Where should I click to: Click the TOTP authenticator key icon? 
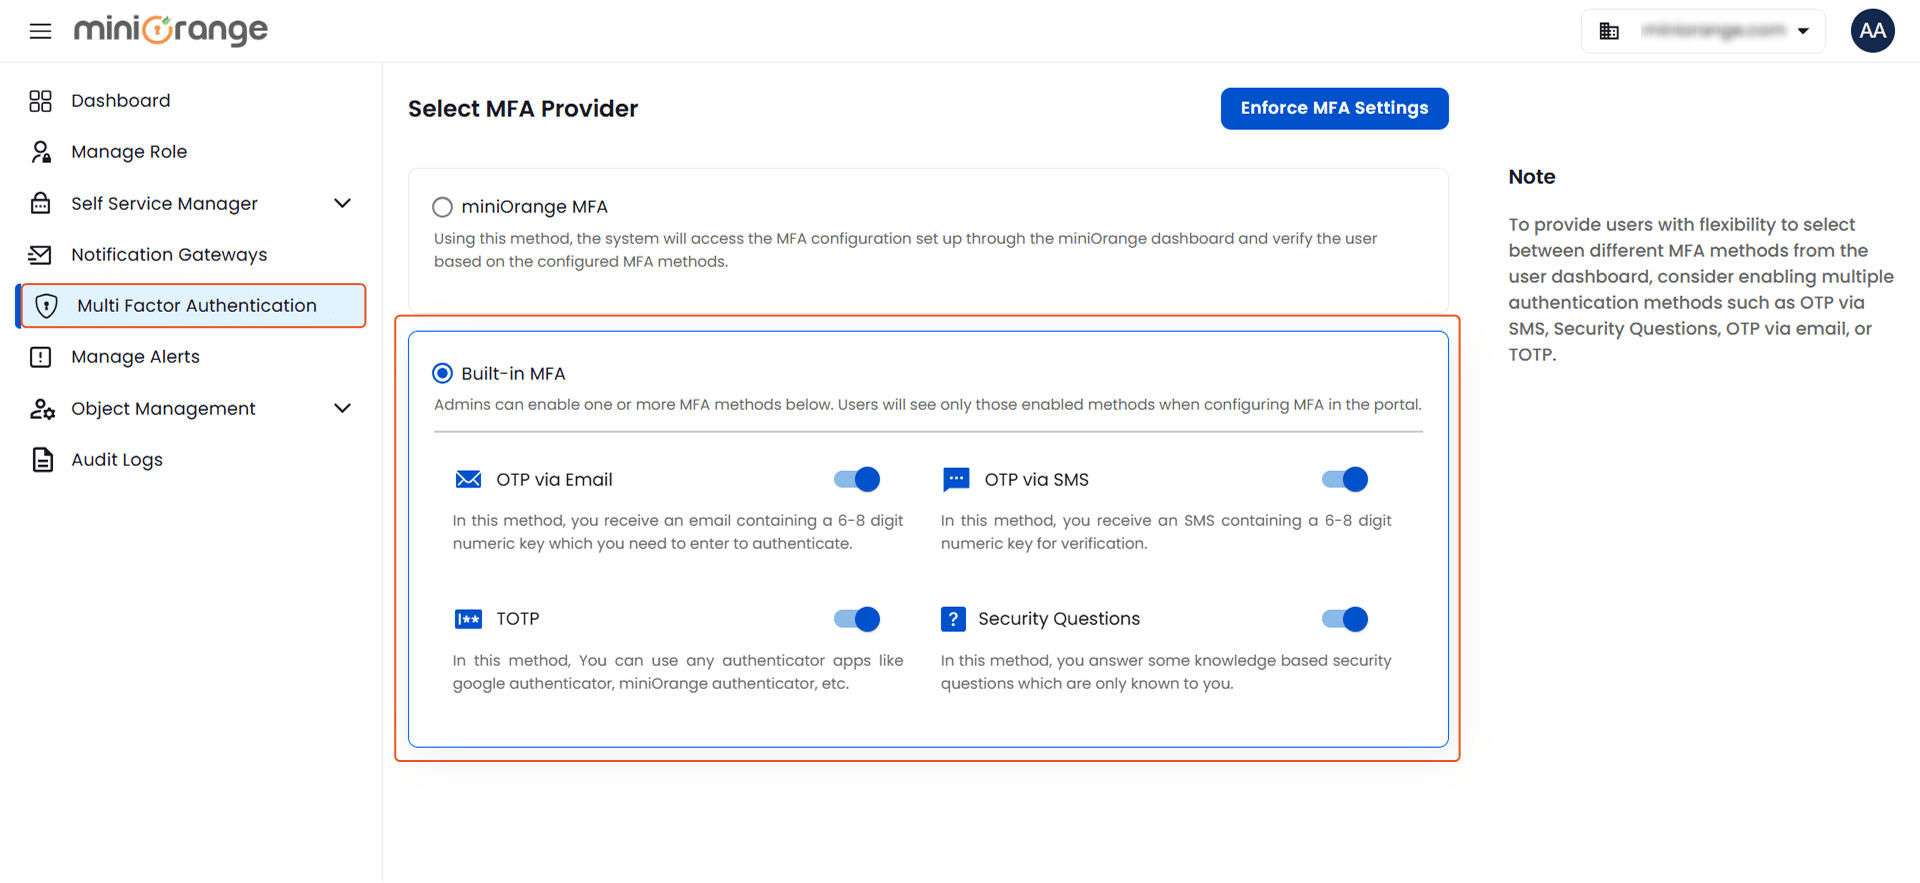point(468,619)
